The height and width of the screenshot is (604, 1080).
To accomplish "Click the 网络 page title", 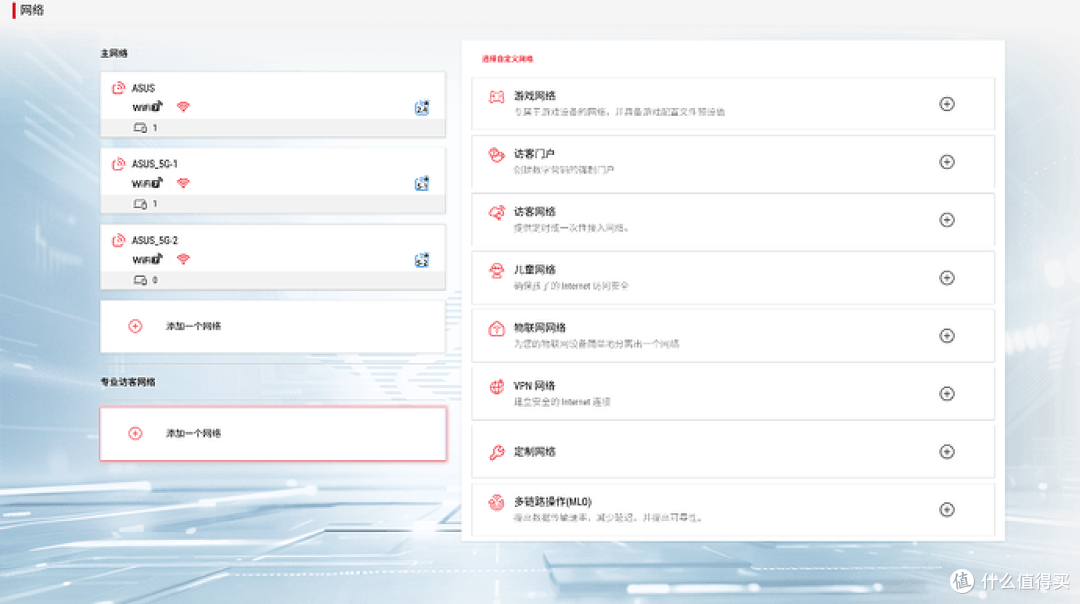I will 31,10.
